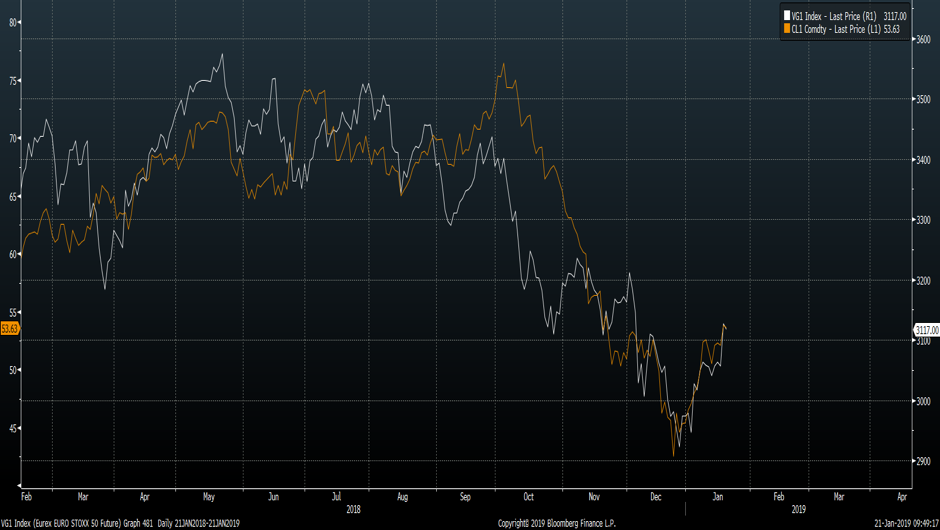The image size is (940, 530).
Task: Click the 3117.00 value in the legend
Action: (895, 16)
